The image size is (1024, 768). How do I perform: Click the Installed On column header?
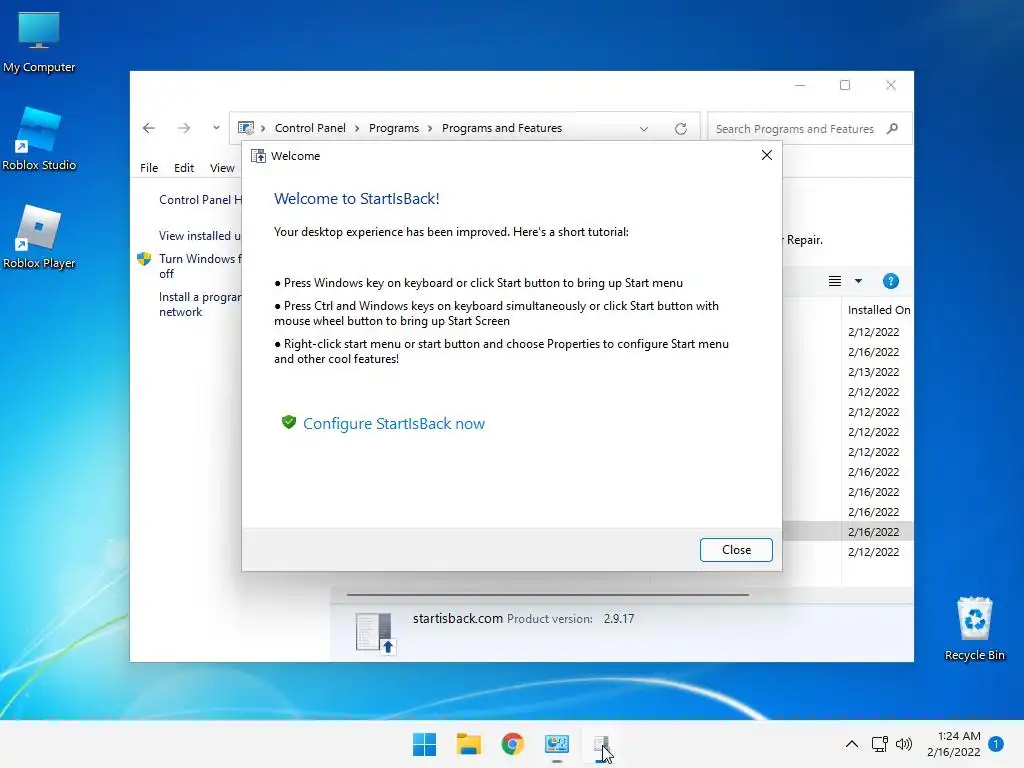coord(878,310)
